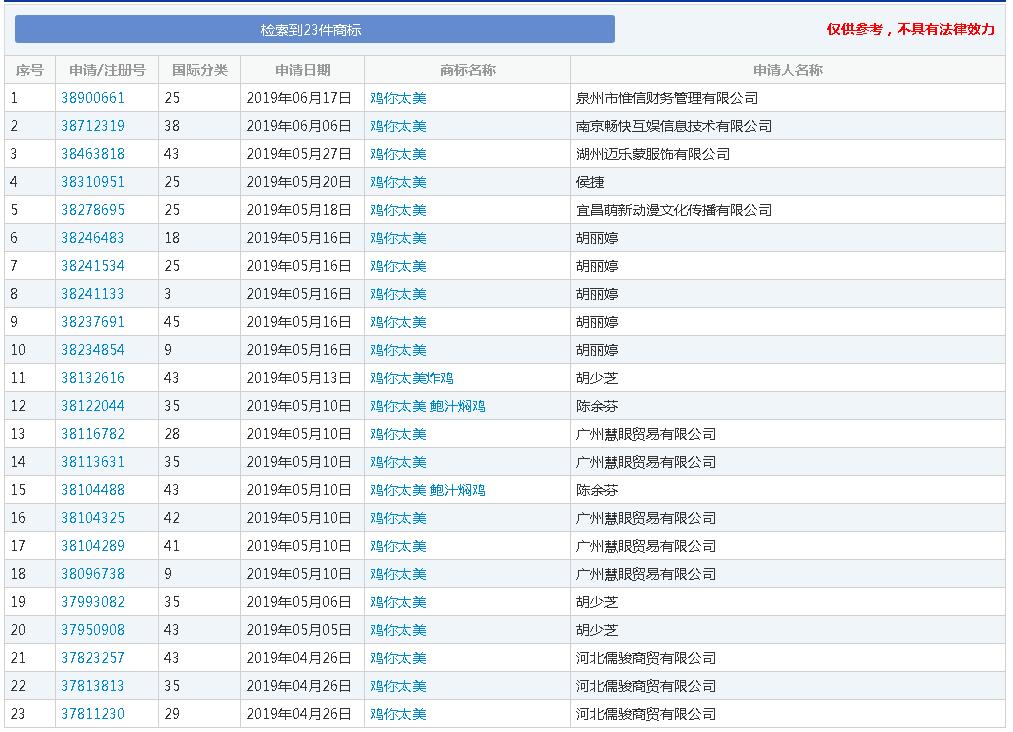This screenshot has width=1013, height=732.
Task: Click the 国际分类 column header
Action: point(199,70)
